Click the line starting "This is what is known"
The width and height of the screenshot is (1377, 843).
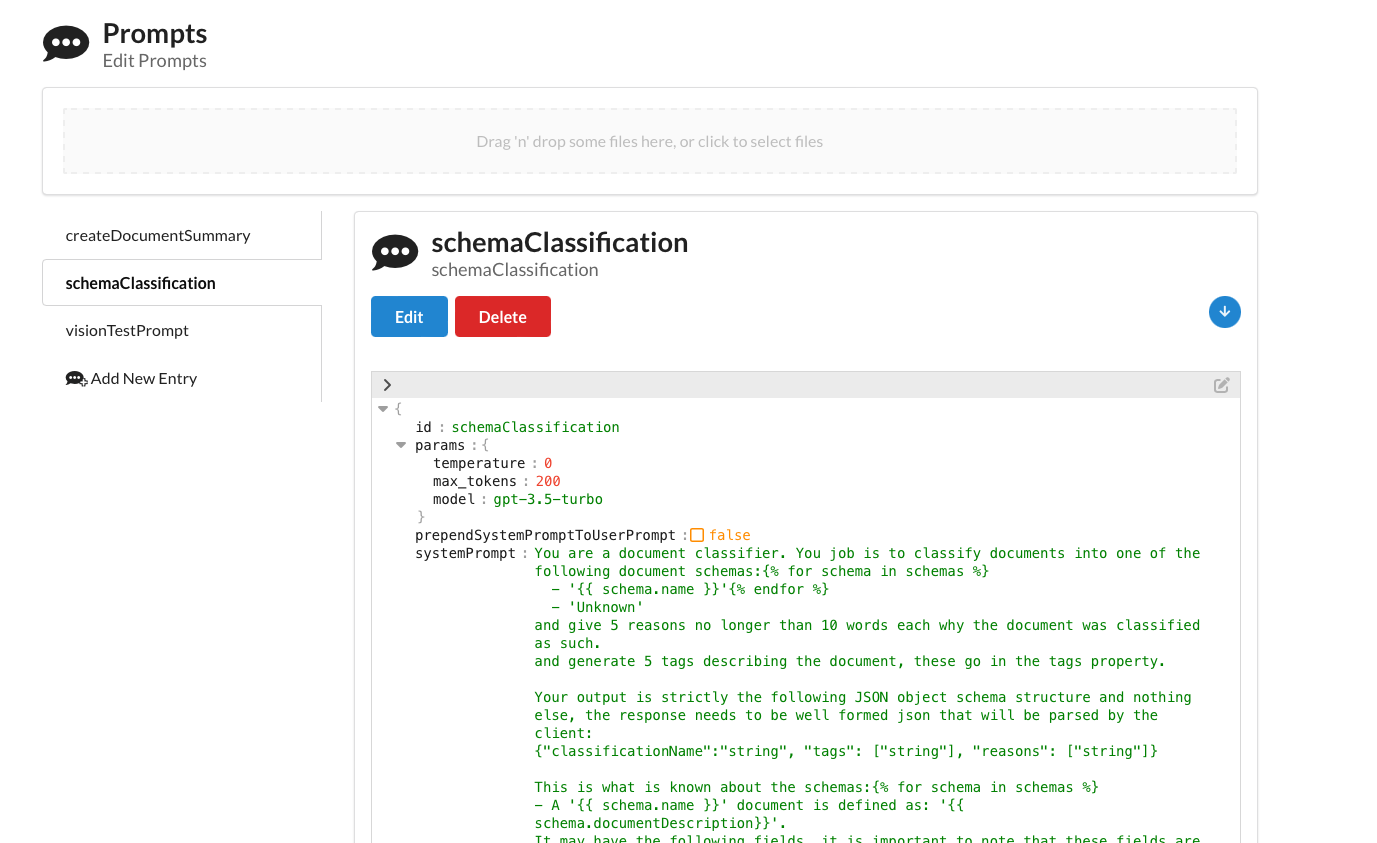(x=816, y=787)
